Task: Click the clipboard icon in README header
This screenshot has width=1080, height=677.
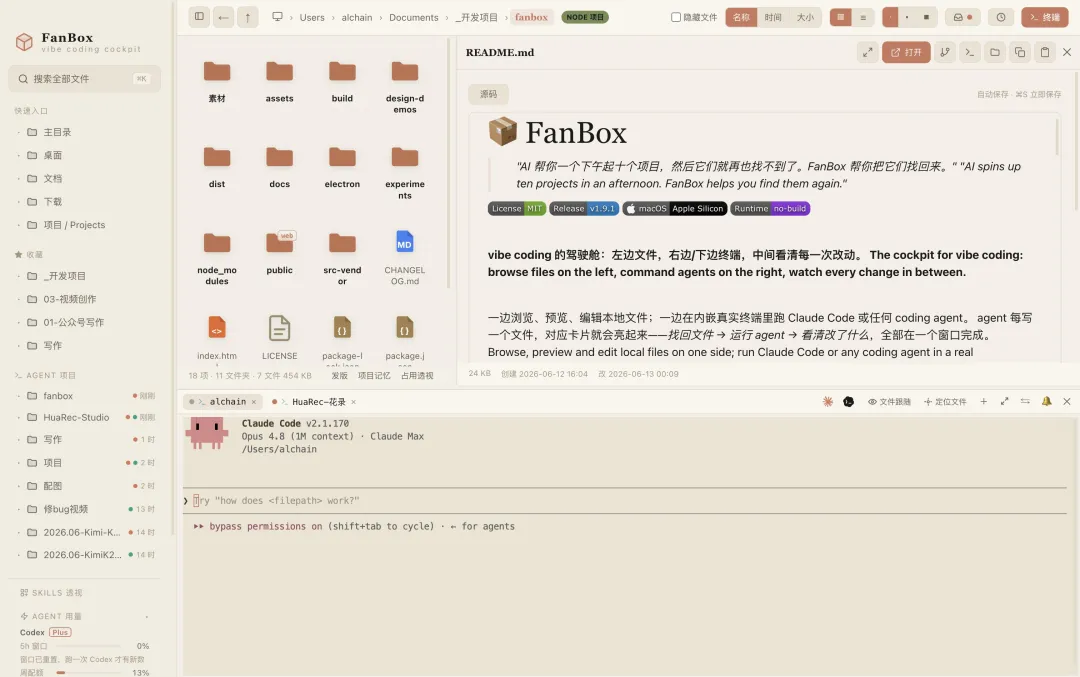Action: 1045,52
